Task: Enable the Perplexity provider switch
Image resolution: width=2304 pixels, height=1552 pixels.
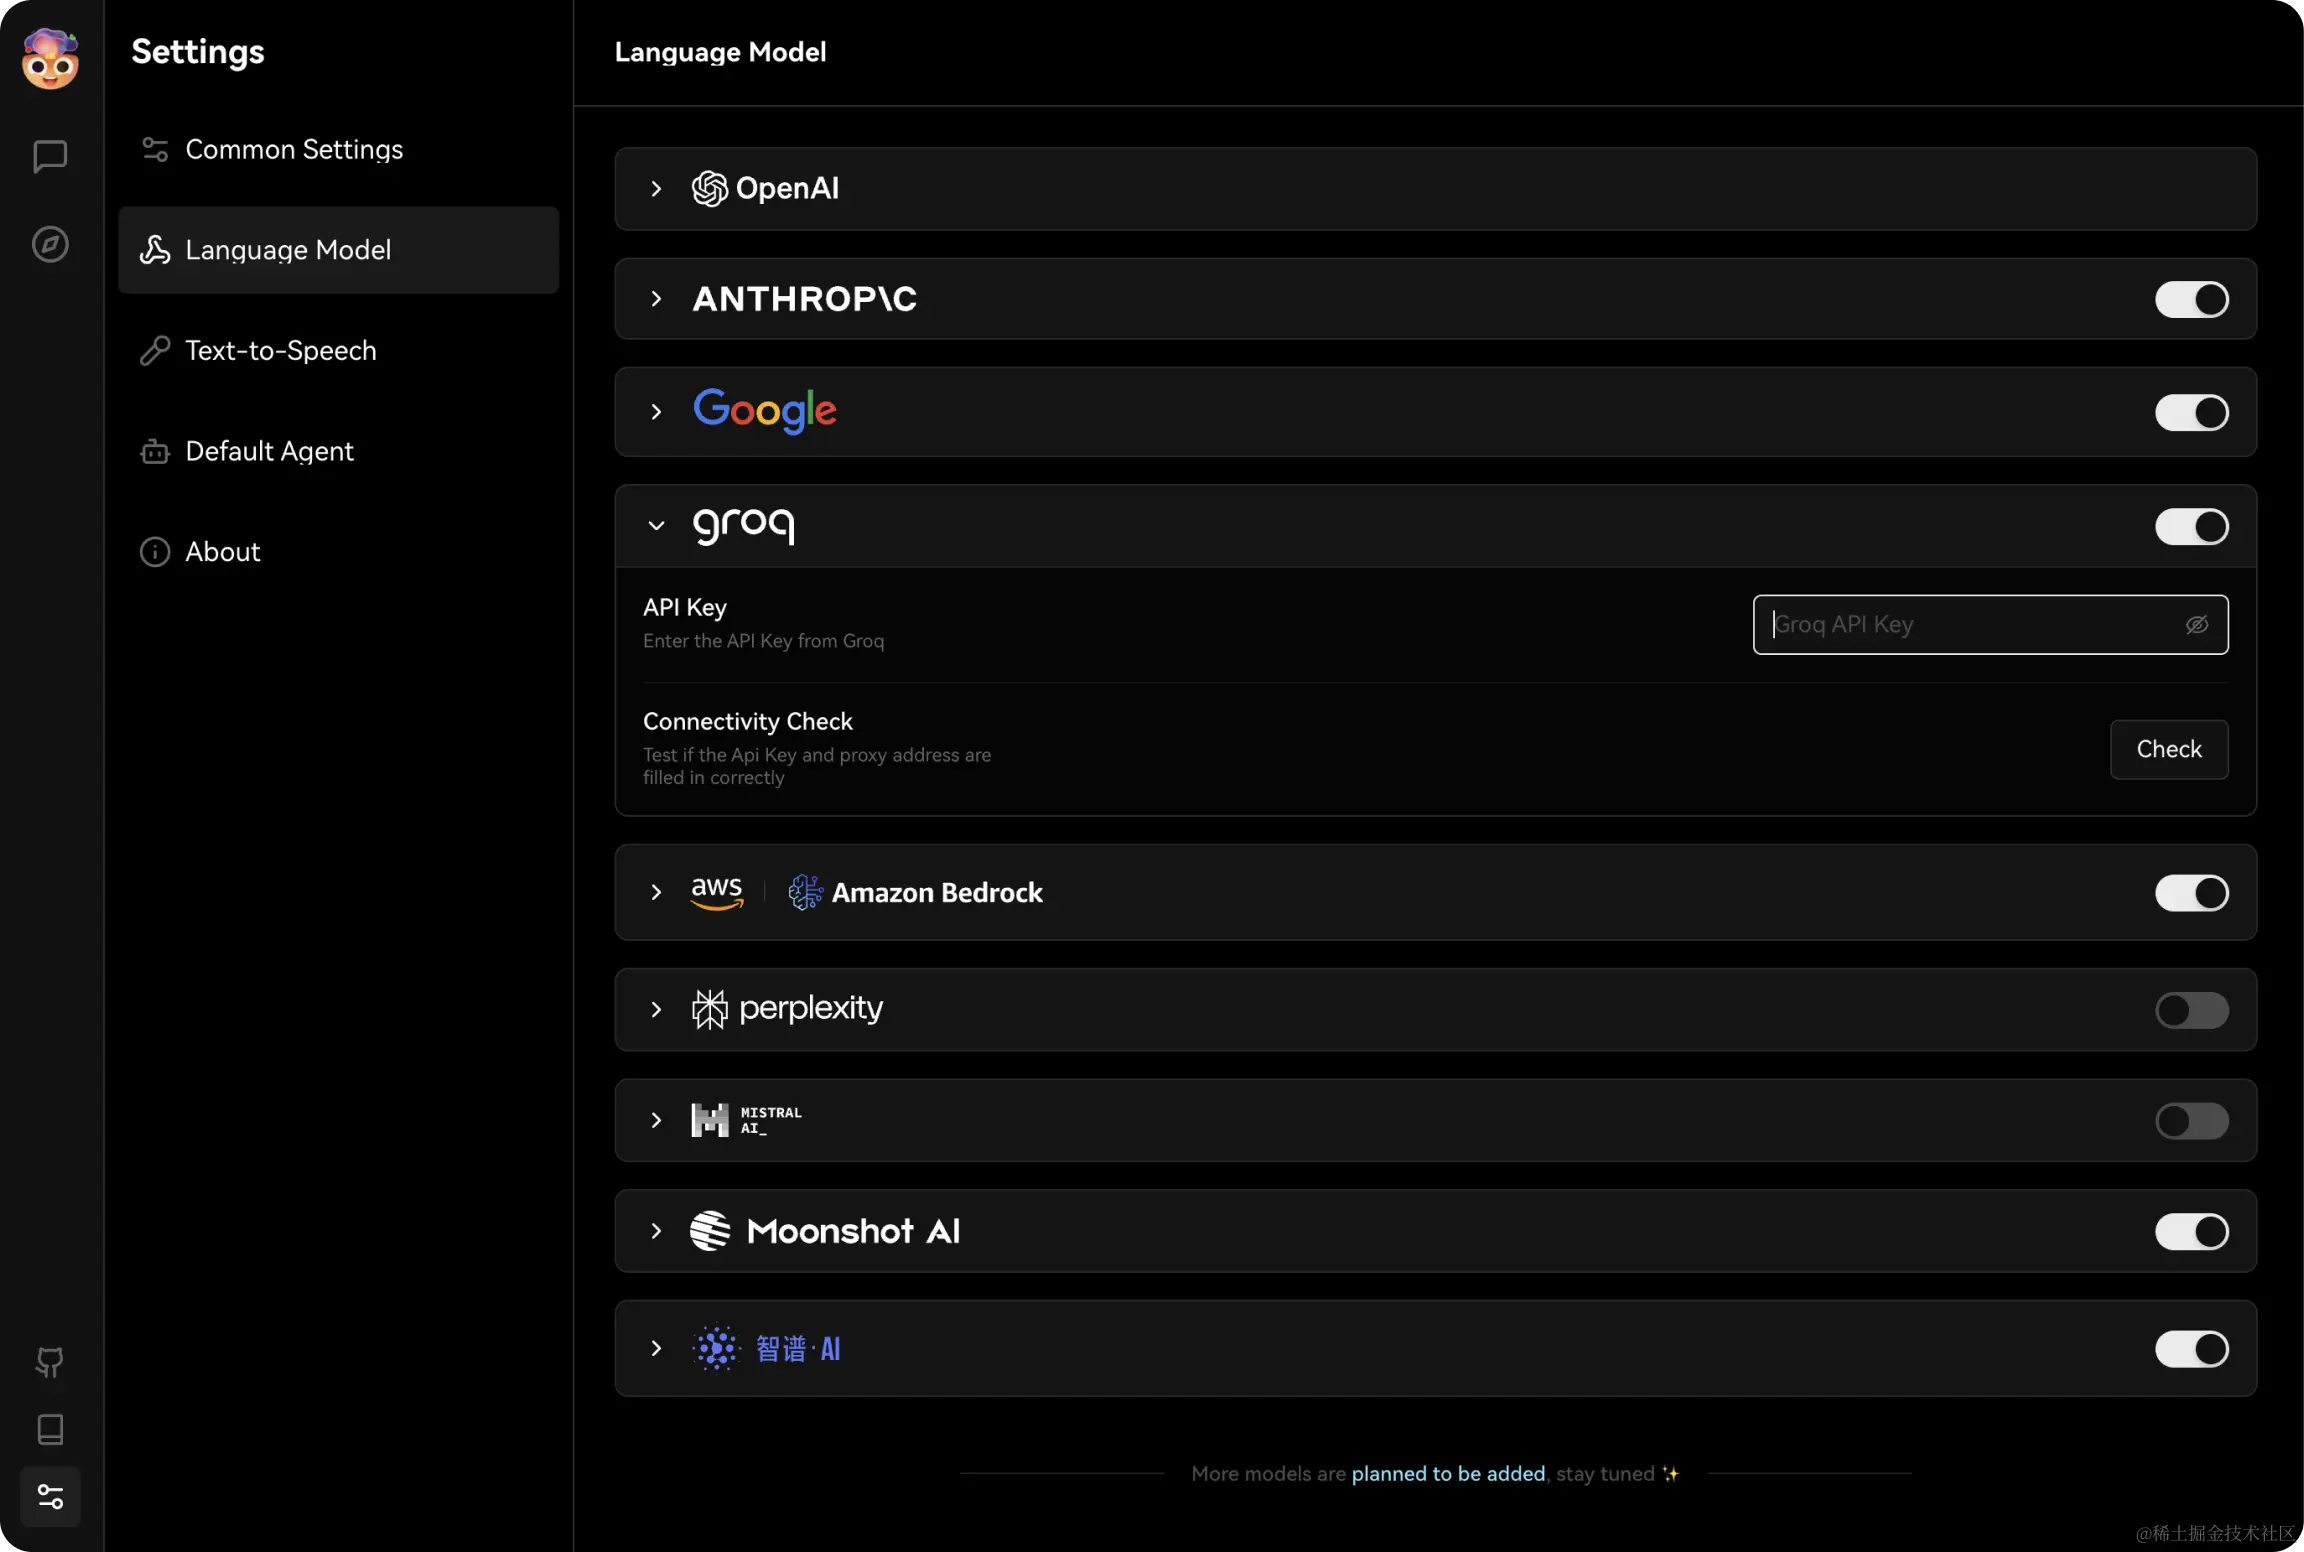Action: click(2190, 1010)
